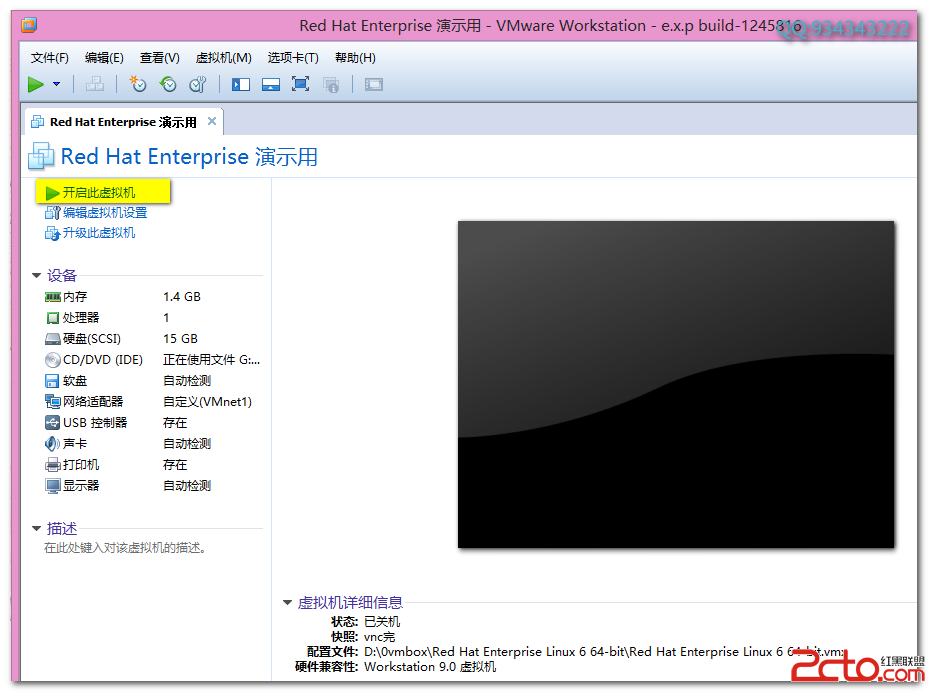This screenshot has width=928, height=692.
Task: Collapse the 设备 section
Action: click(x=36, y=276)
